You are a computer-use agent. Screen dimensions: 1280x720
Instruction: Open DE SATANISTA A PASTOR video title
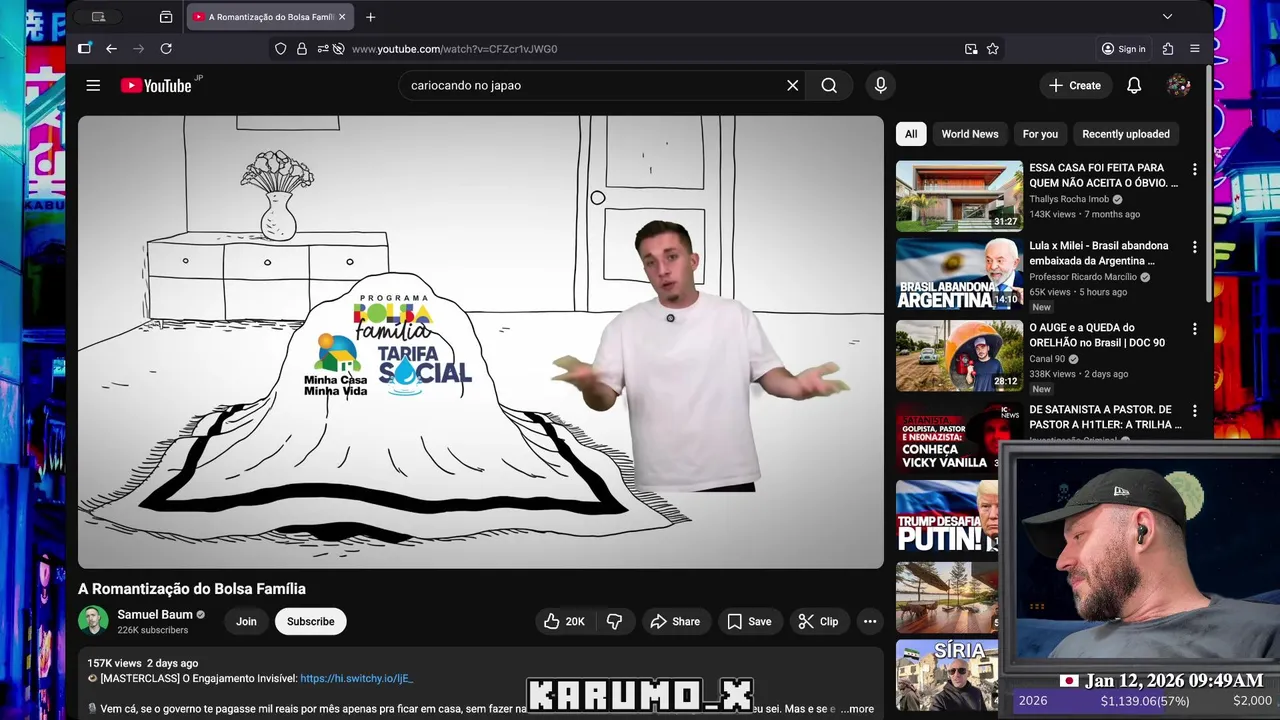1104,417
